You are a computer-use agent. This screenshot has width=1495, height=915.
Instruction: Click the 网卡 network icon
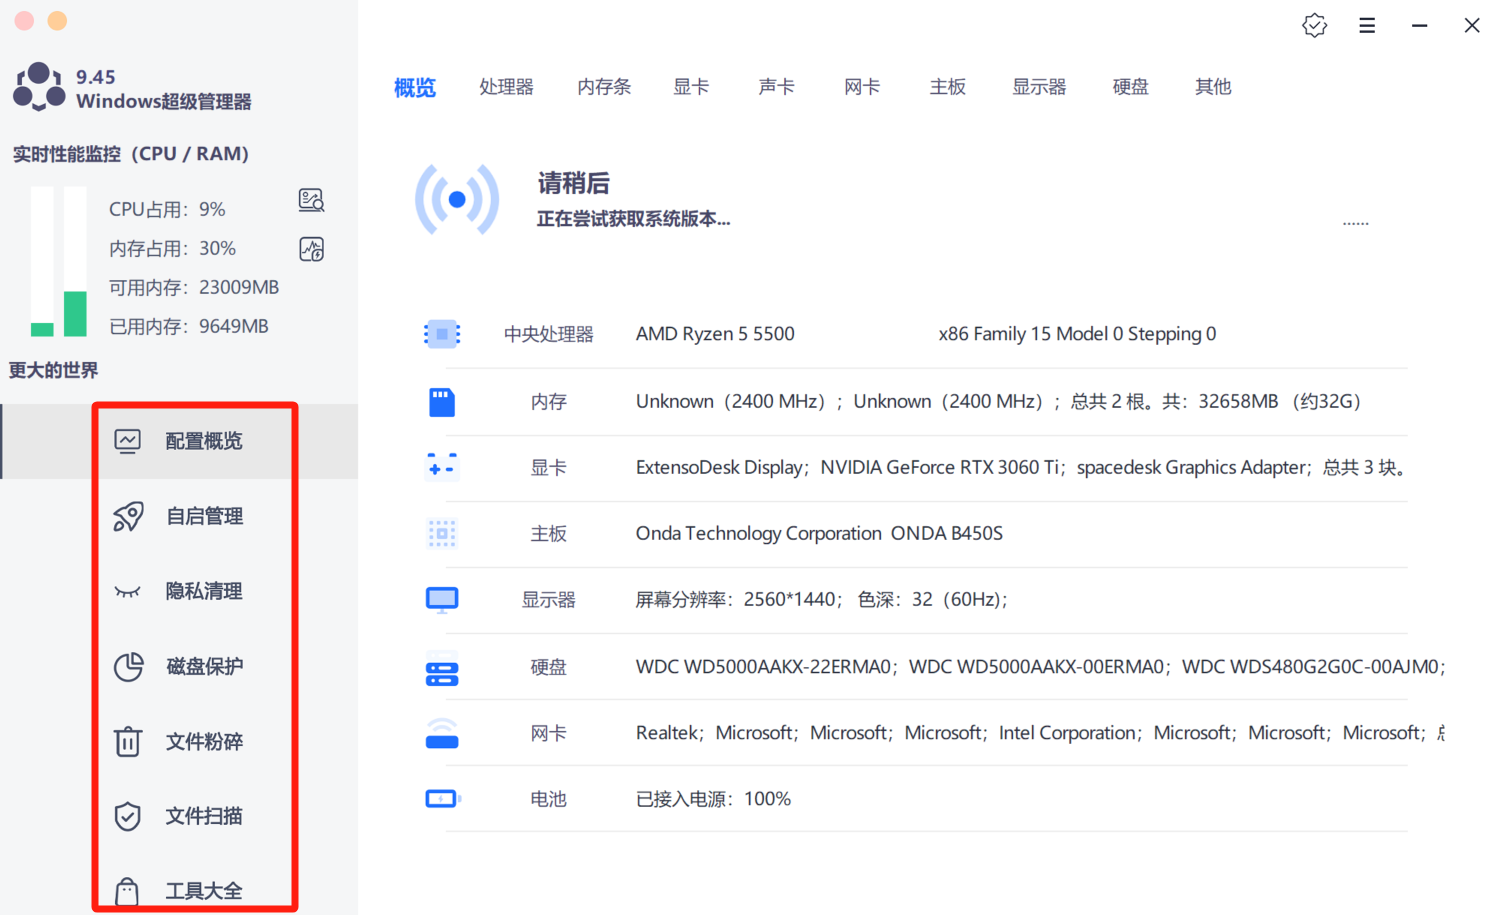[441, 734]
